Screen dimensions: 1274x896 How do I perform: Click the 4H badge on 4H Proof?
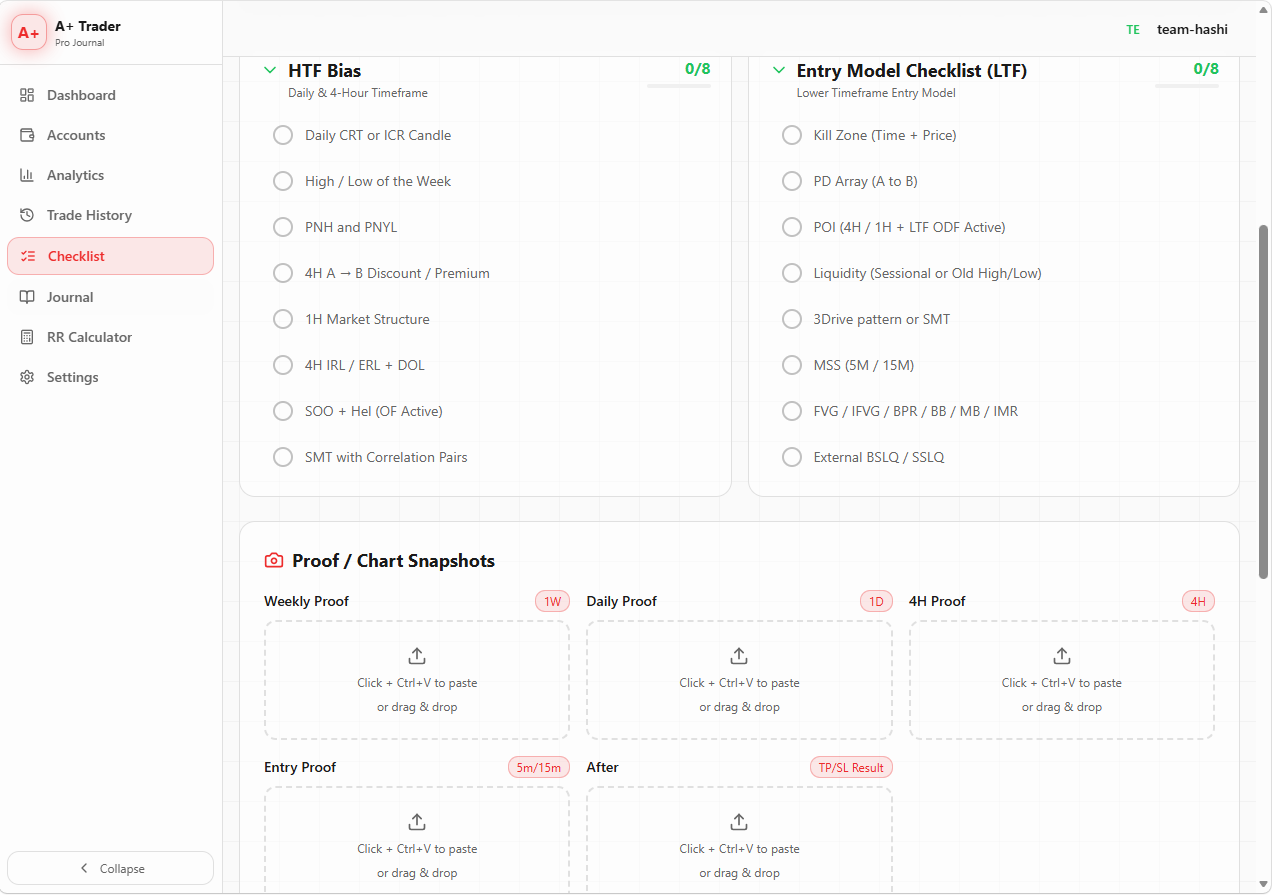point(1198,601)
